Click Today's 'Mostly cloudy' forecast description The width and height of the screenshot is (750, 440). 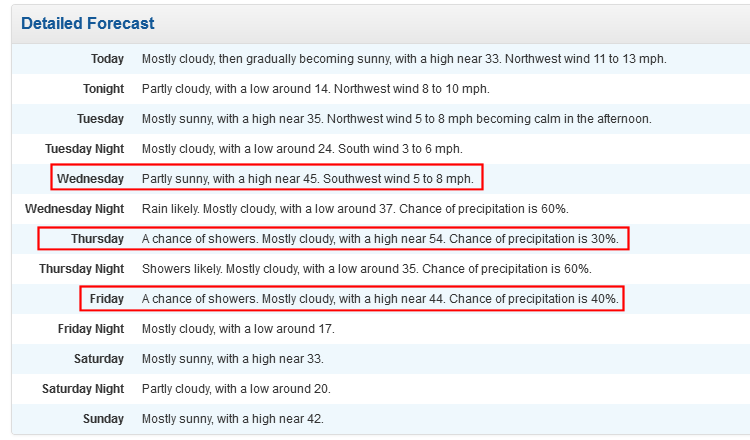404,59
